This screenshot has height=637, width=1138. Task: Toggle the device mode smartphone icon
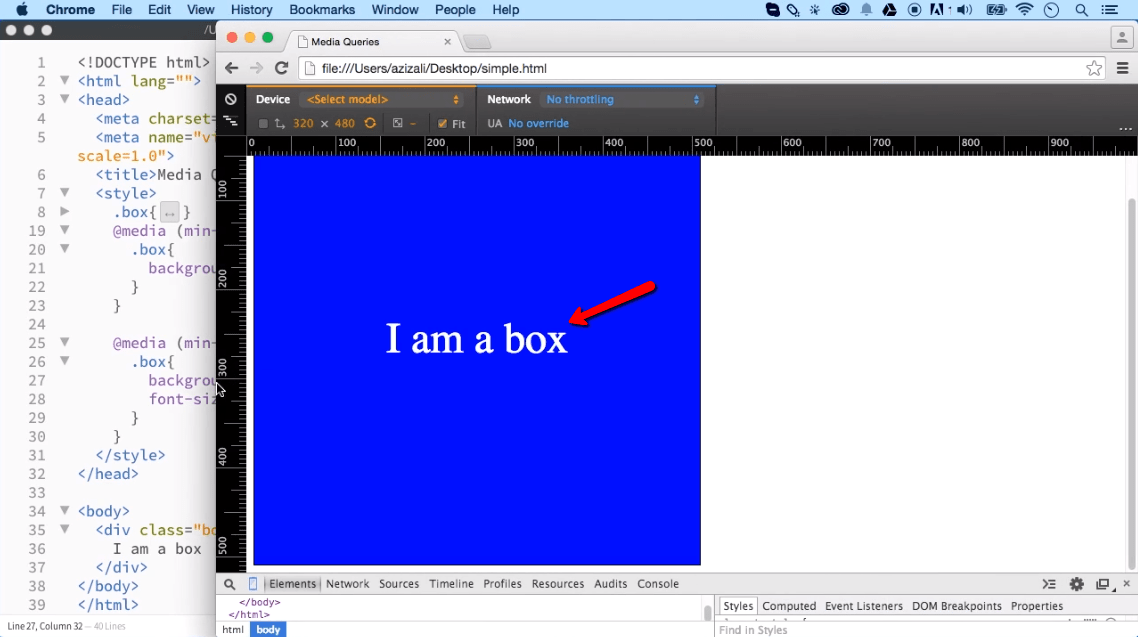(x=252, y=584)
